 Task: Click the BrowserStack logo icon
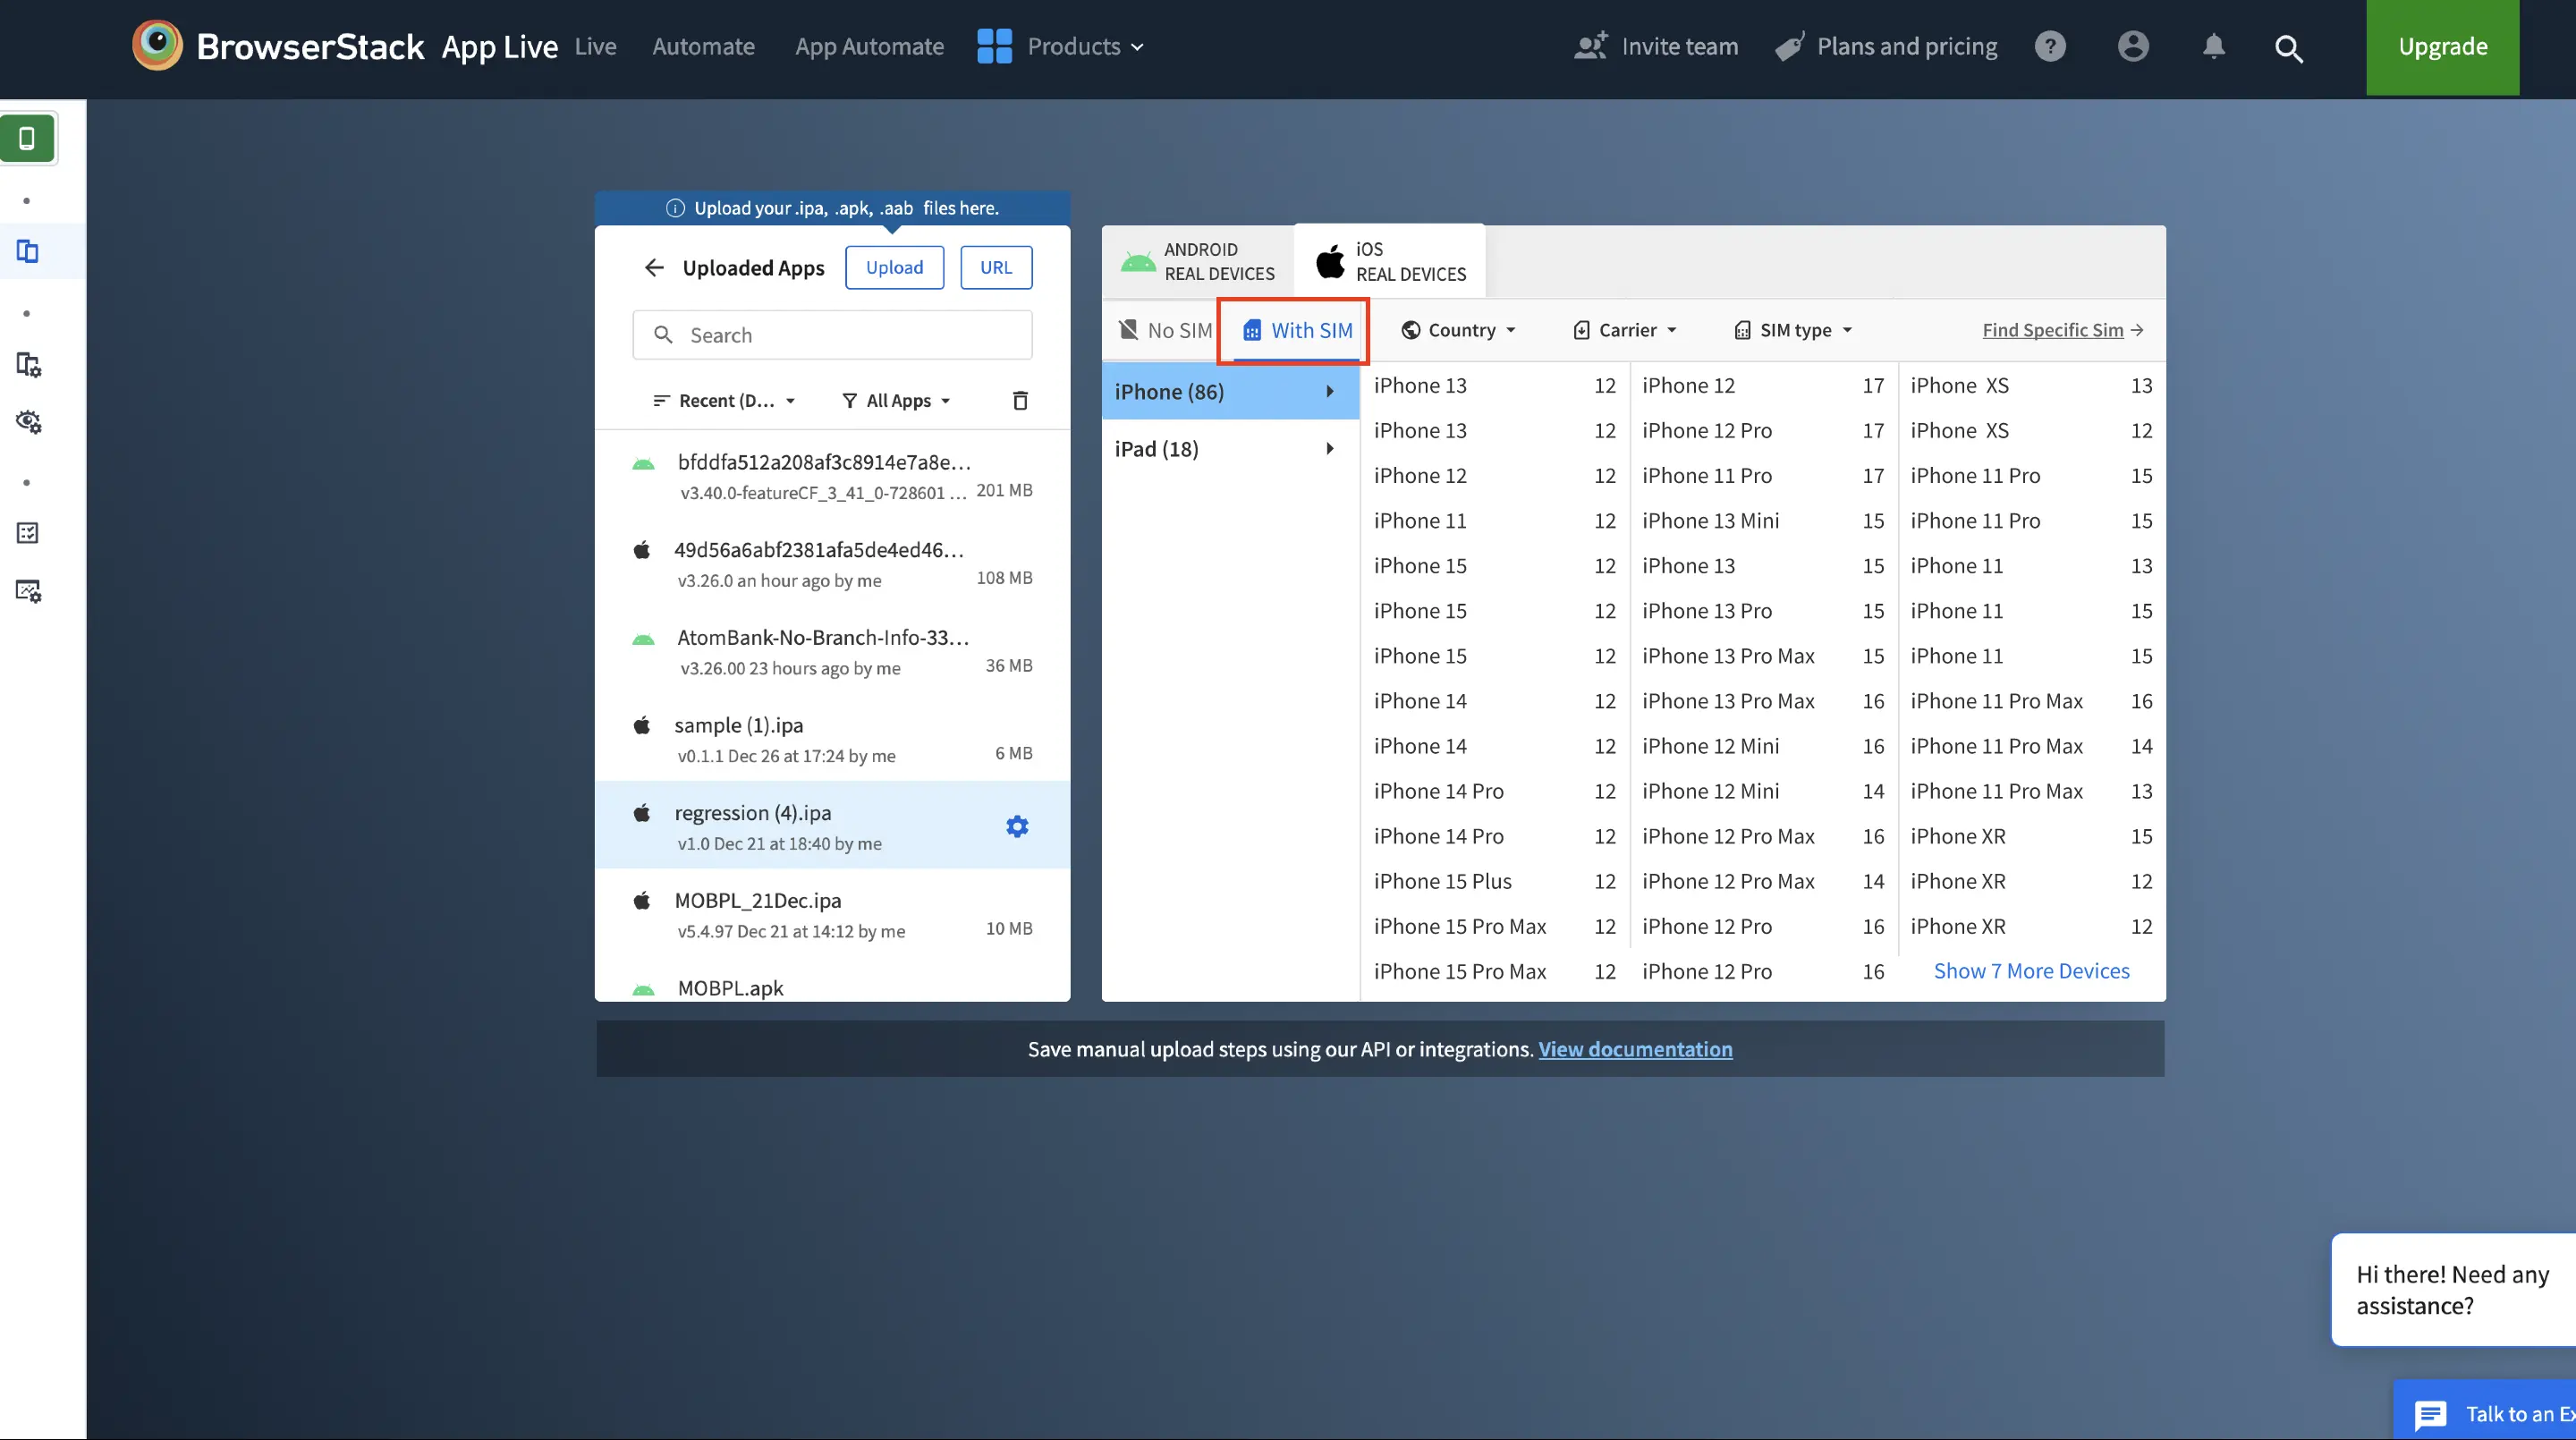(x=157, y=45)
